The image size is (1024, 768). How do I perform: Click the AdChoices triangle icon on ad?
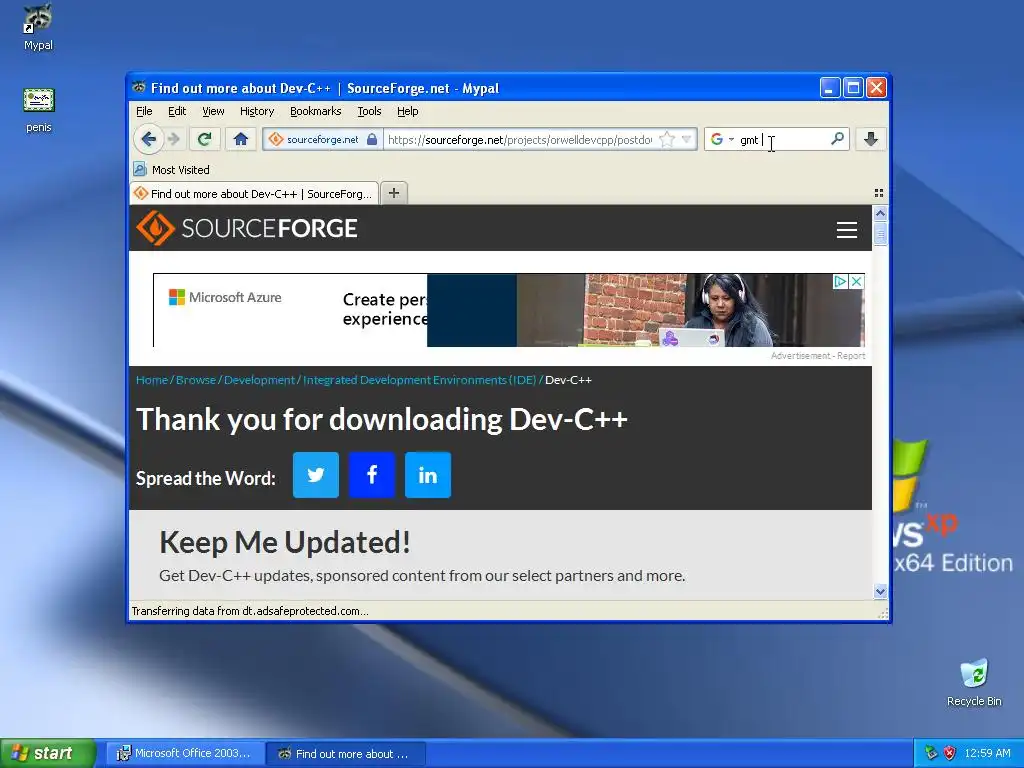tap(840, 281)
